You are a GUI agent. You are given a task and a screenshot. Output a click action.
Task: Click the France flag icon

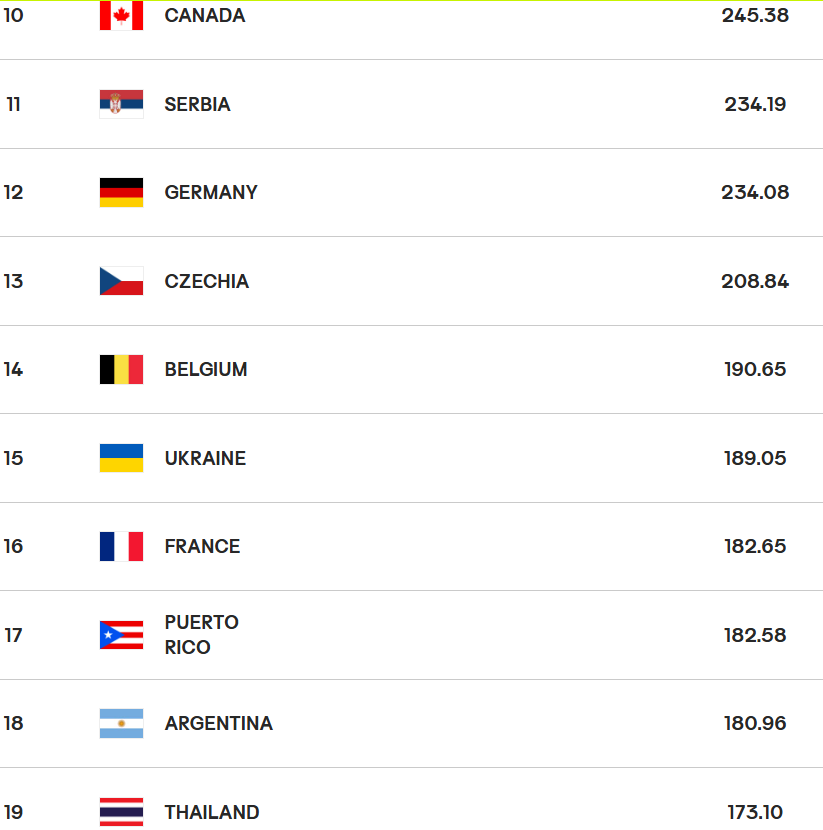tap(121, 546)
